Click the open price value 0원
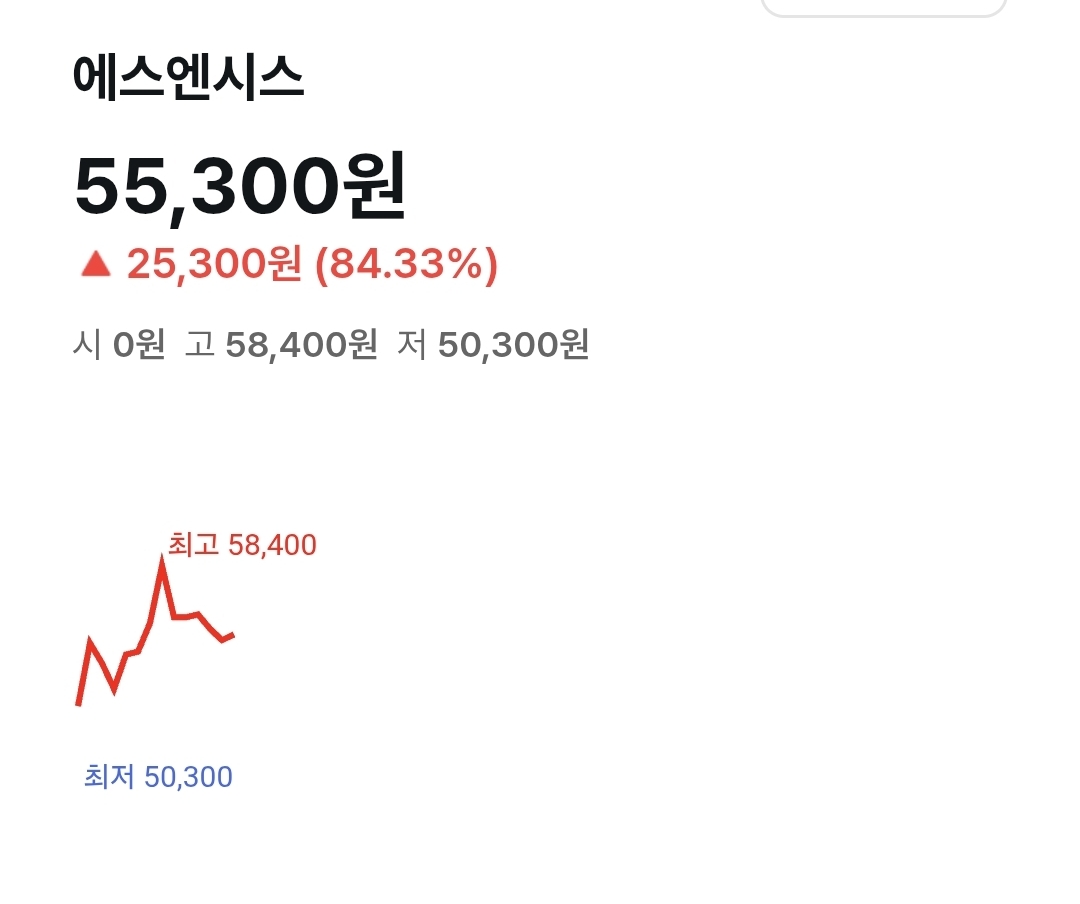The image size is (1080, 904). click(139, 345)
